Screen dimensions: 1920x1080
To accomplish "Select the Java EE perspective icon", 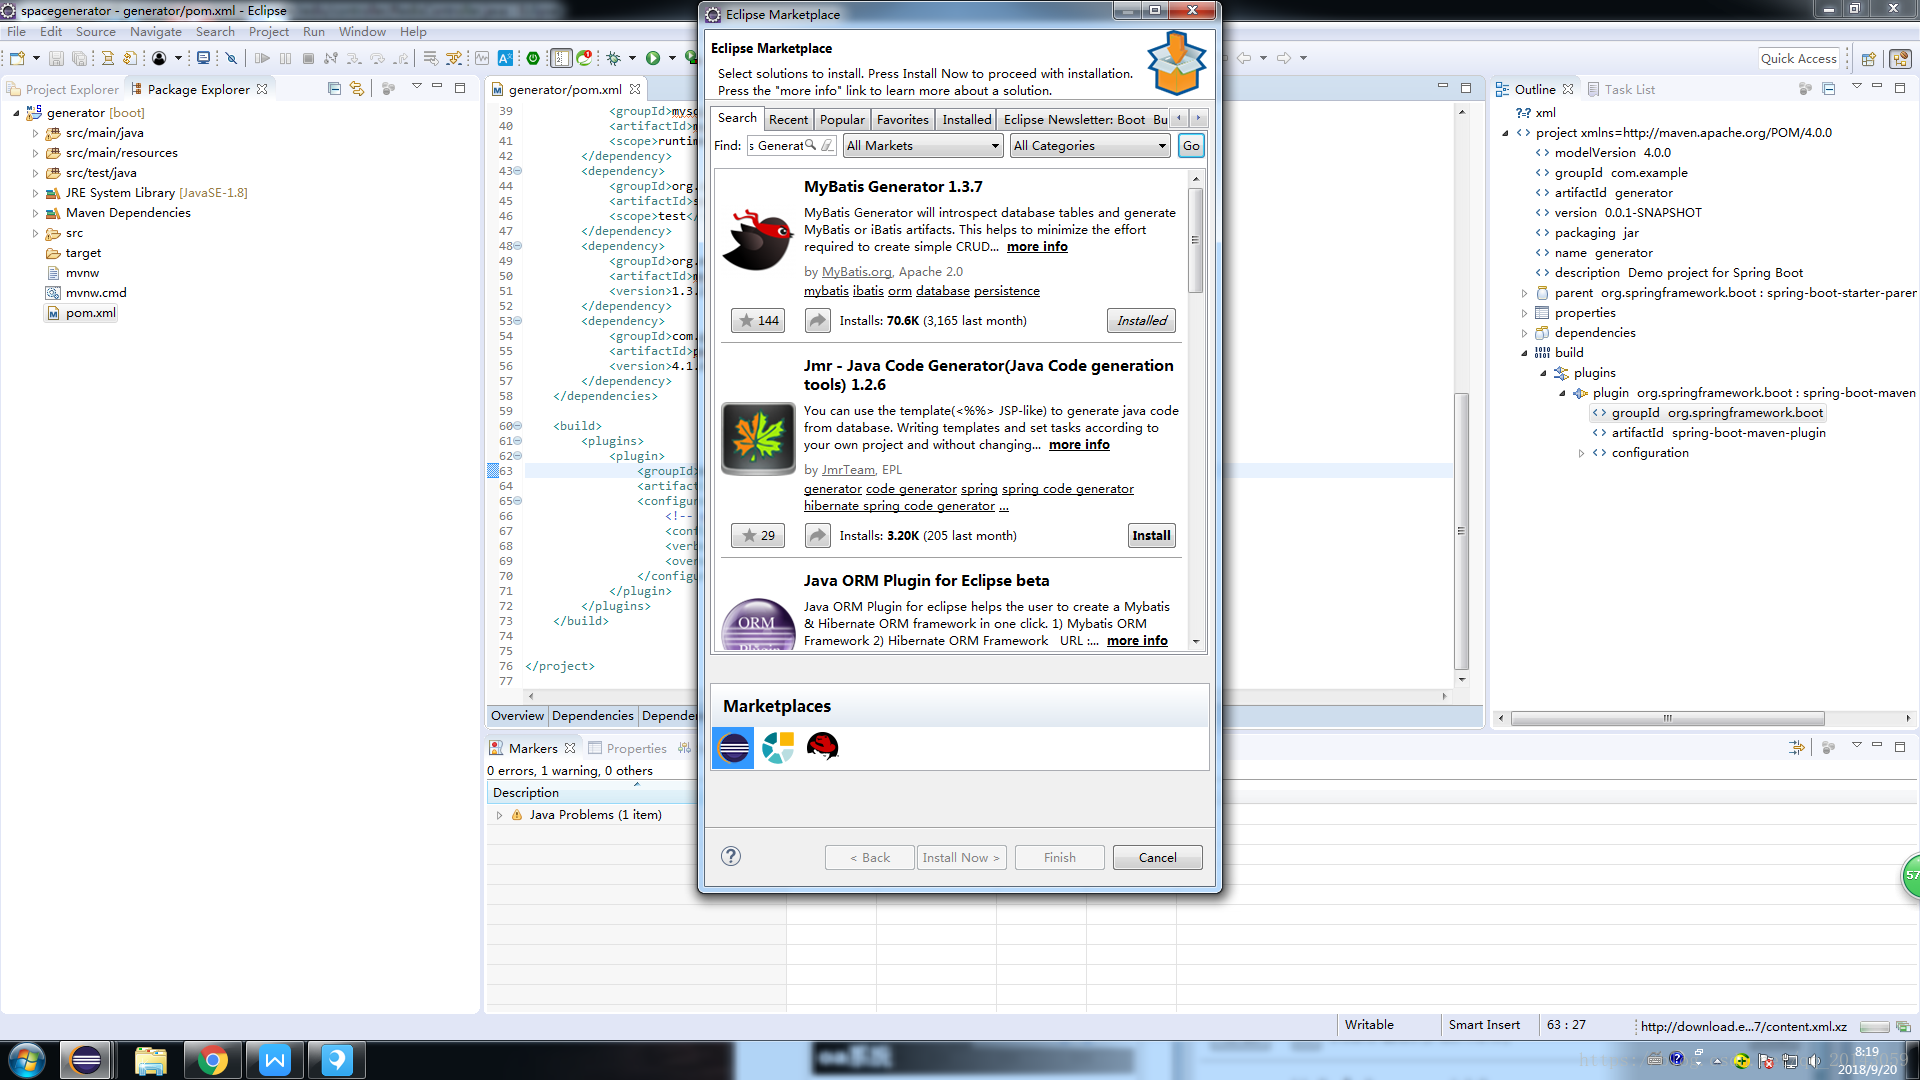I will [1900, 58].
